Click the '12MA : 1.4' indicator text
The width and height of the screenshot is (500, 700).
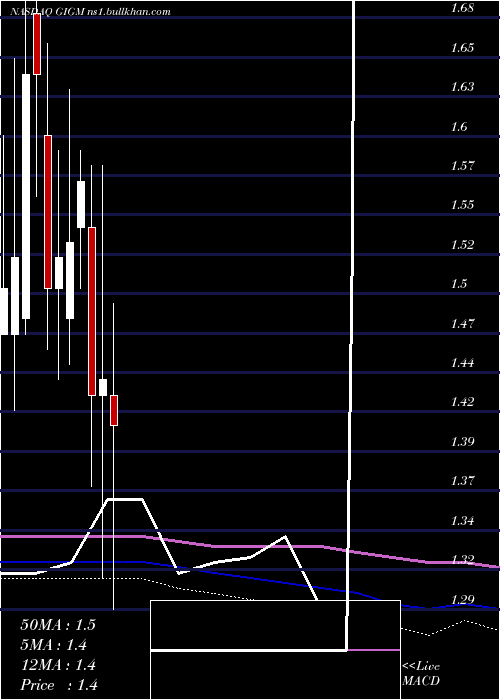[58, 665]
